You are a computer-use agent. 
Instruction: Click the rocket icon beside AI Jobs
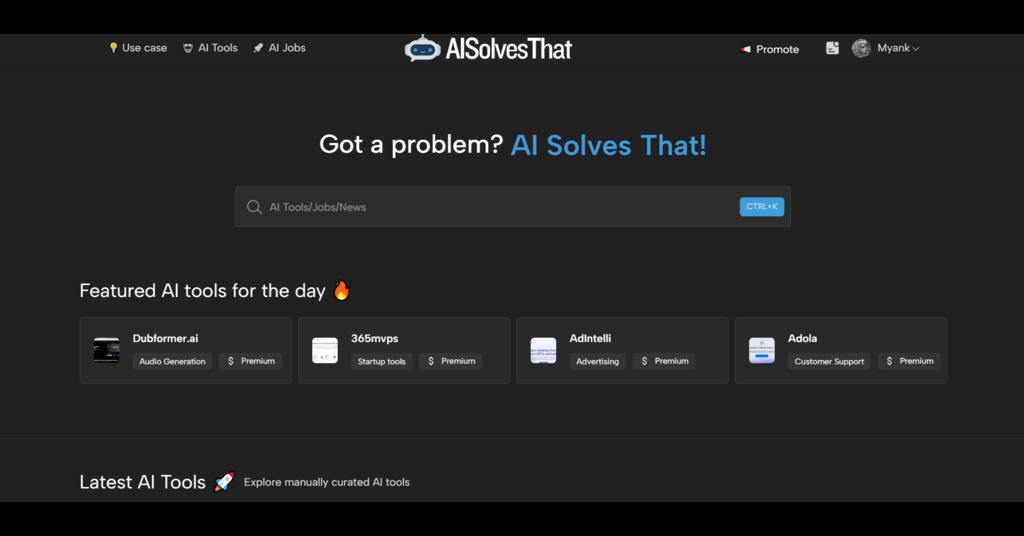pyautogui.click(x=258, y=48)
